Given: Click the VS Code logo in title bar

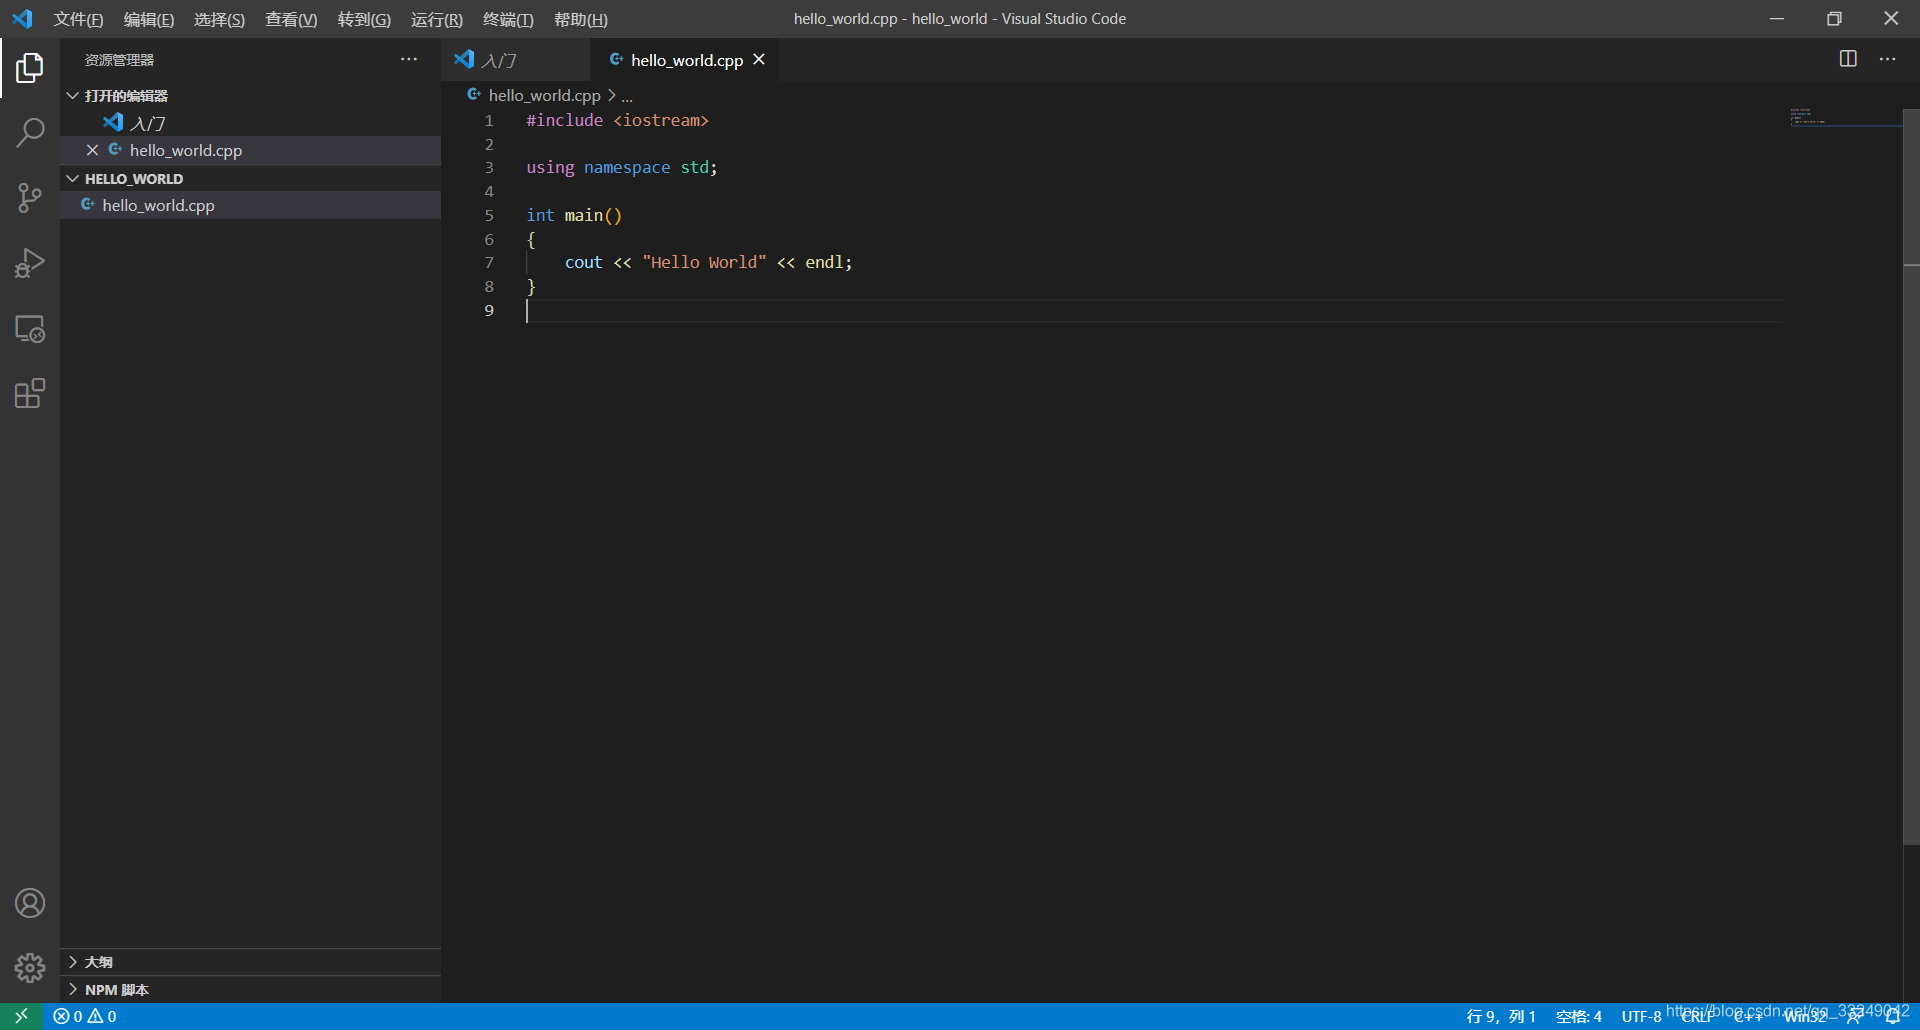Looking at the screenshot, I should pos(22,19).
